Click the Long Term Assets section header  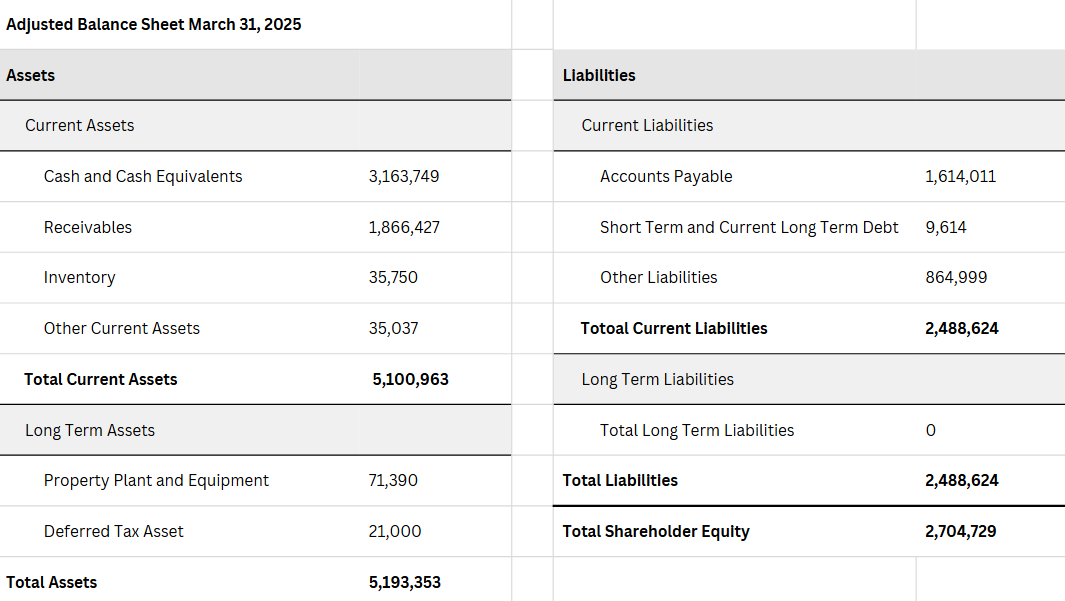tap(90, 430)
